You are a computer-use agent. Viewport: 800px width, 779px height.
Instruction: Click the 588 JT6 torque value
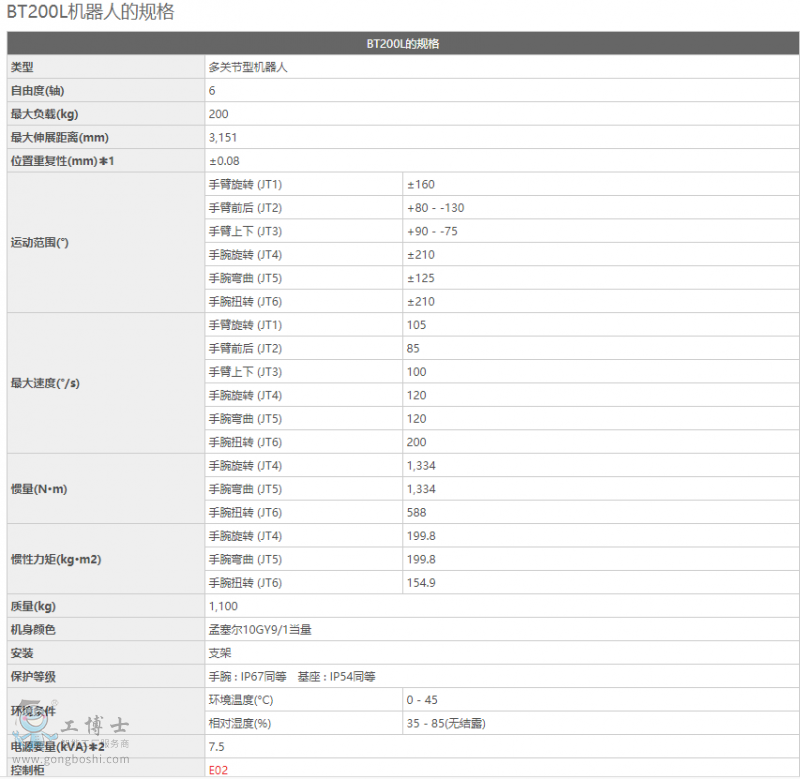pyautogui.click(x=416, y=512)
